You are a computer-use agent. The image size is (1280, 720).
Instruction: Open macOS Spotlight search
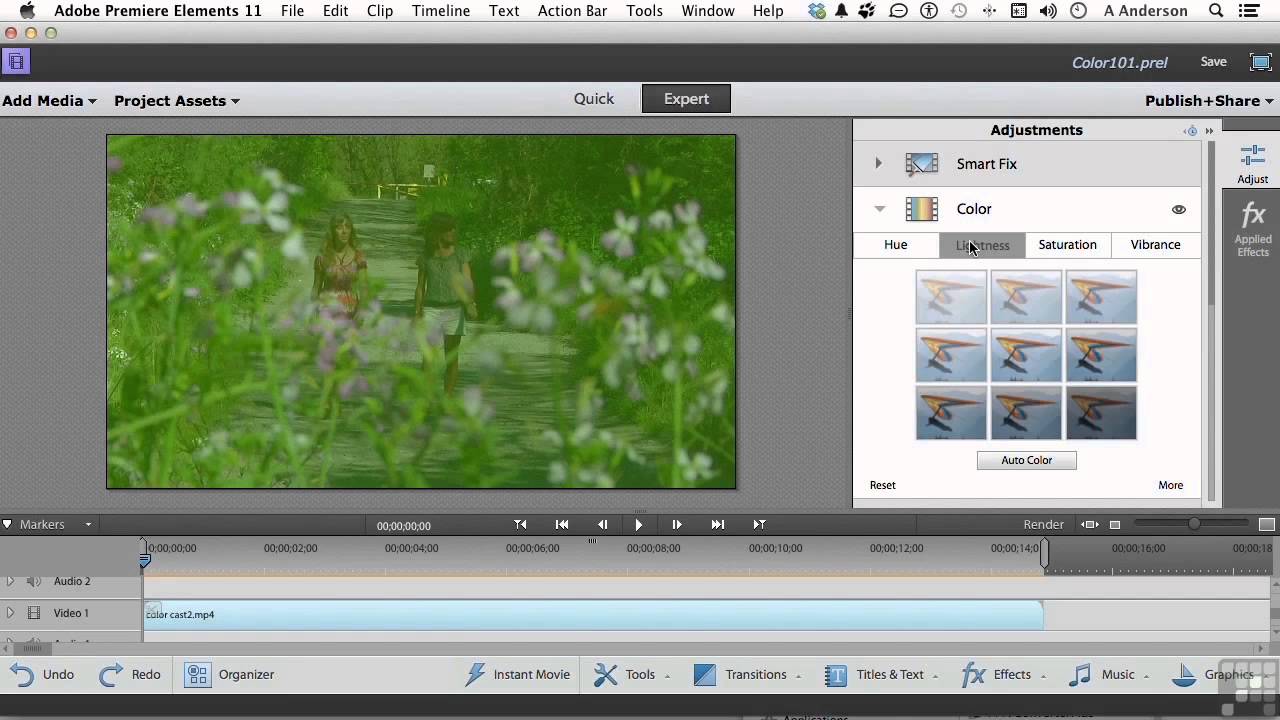[x=1216, y=11]
